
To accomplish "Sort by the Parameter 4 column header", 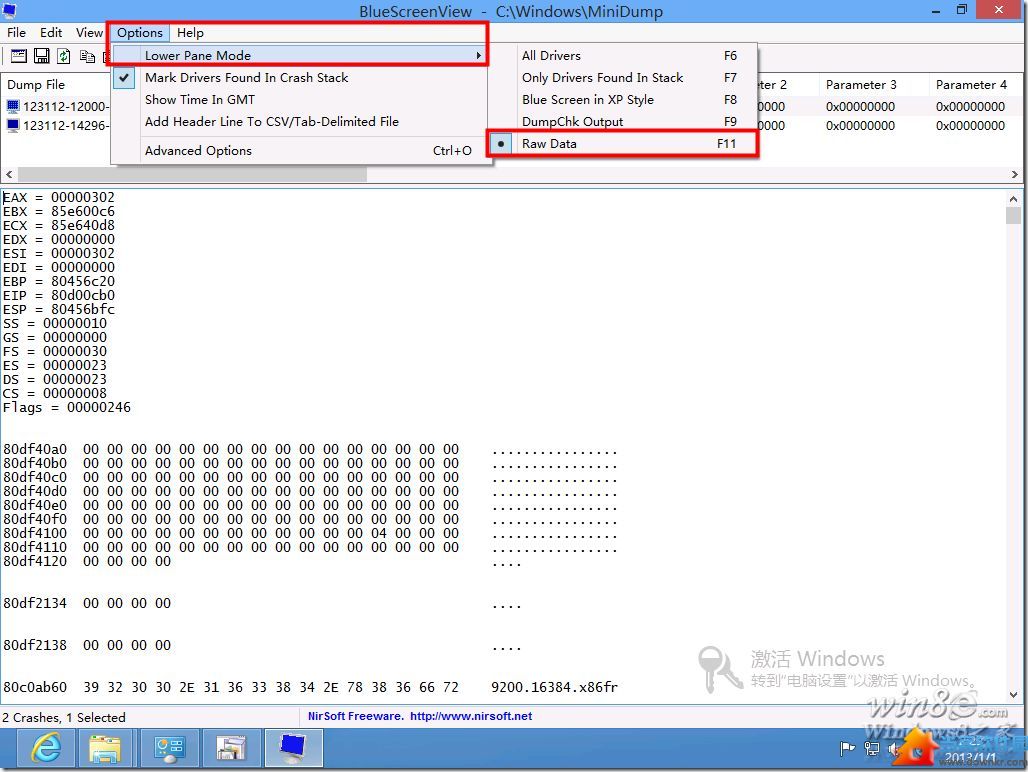I will tap(976, 85).
